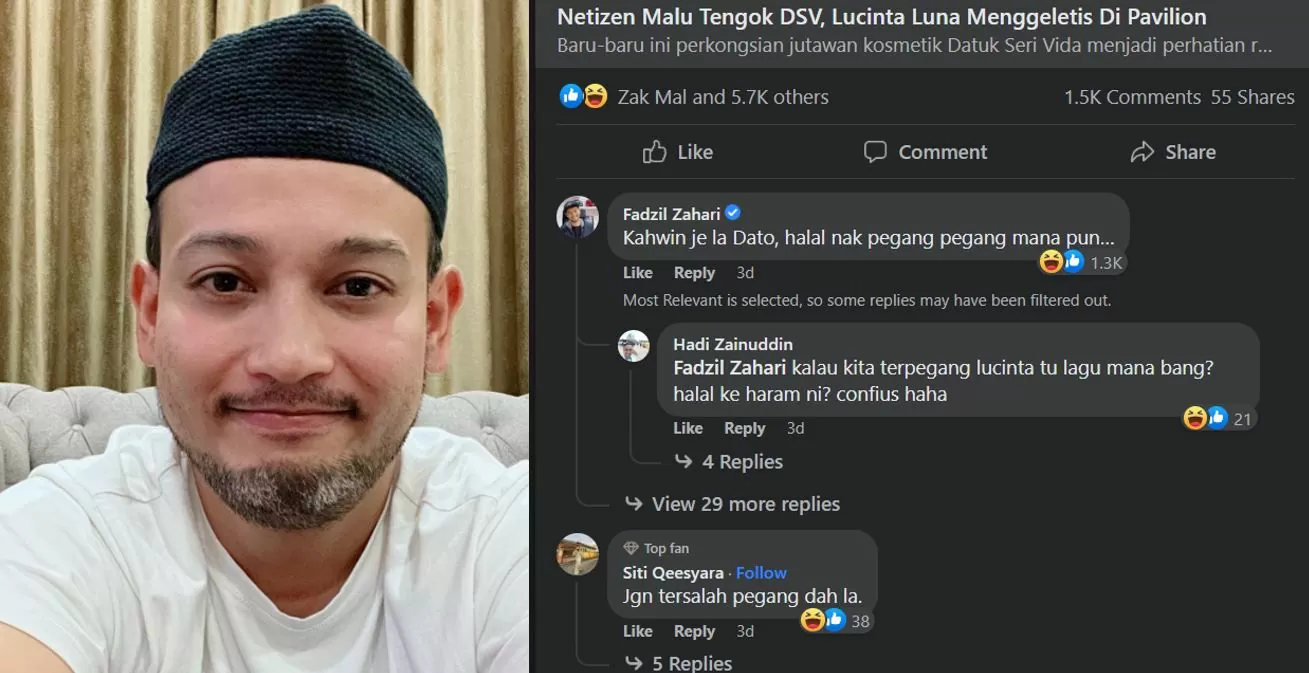Click the verified badge next to Fadzil Zahari
The height and width of the screenshot is (673, 1309).
pyautogui.click(x=733, y=213)
